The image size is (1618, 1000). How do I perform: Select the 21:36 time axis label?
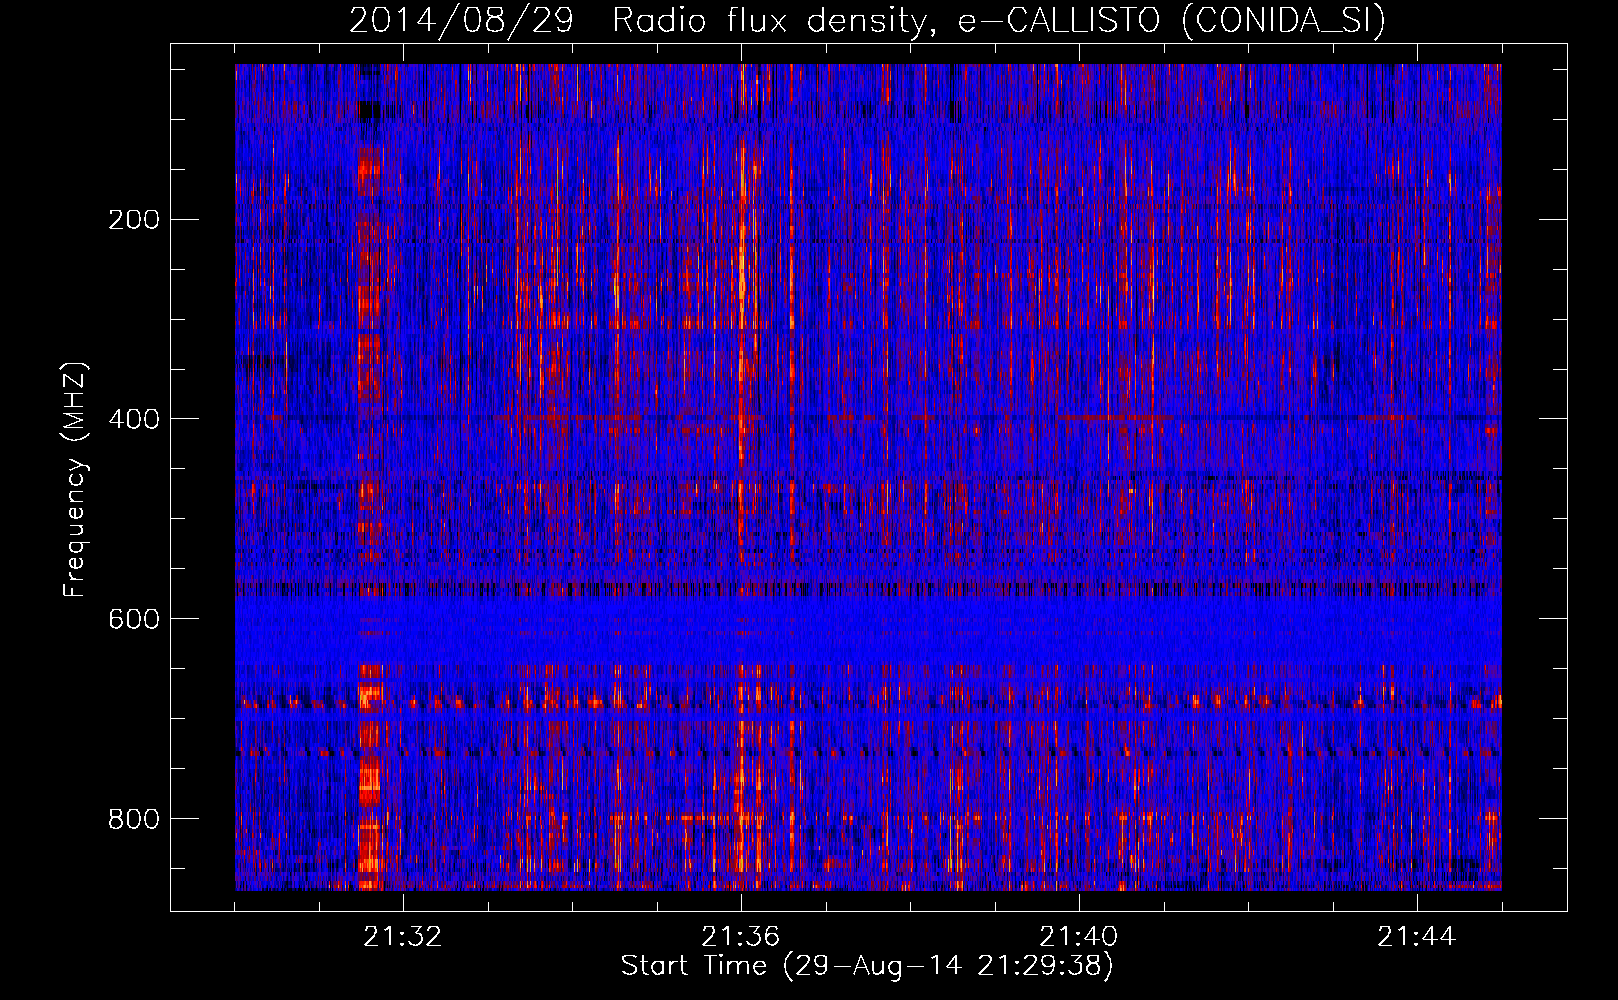740,936
